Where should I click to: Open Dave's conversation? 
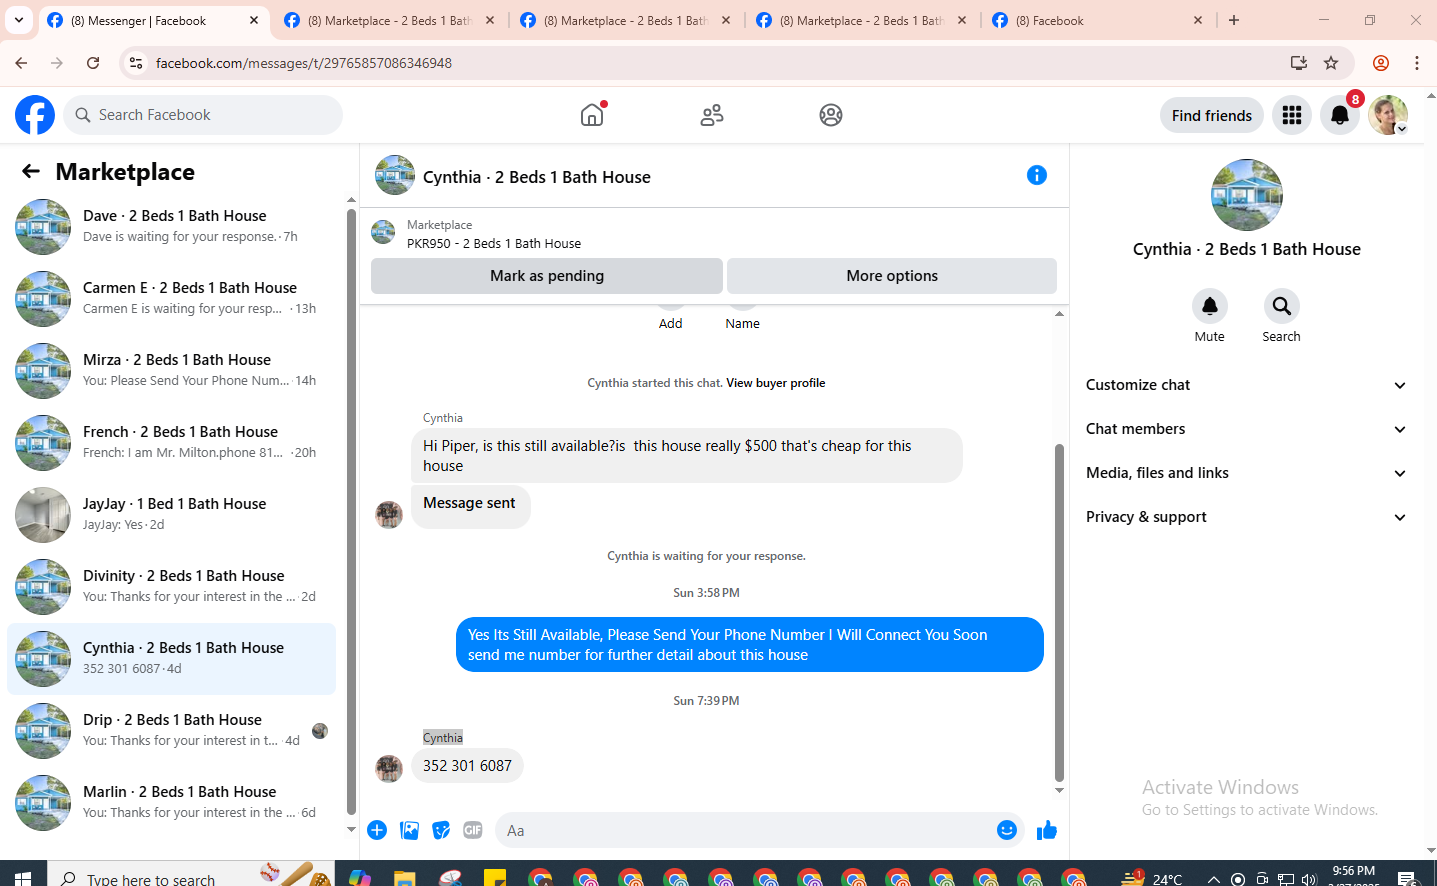[172, 227]
